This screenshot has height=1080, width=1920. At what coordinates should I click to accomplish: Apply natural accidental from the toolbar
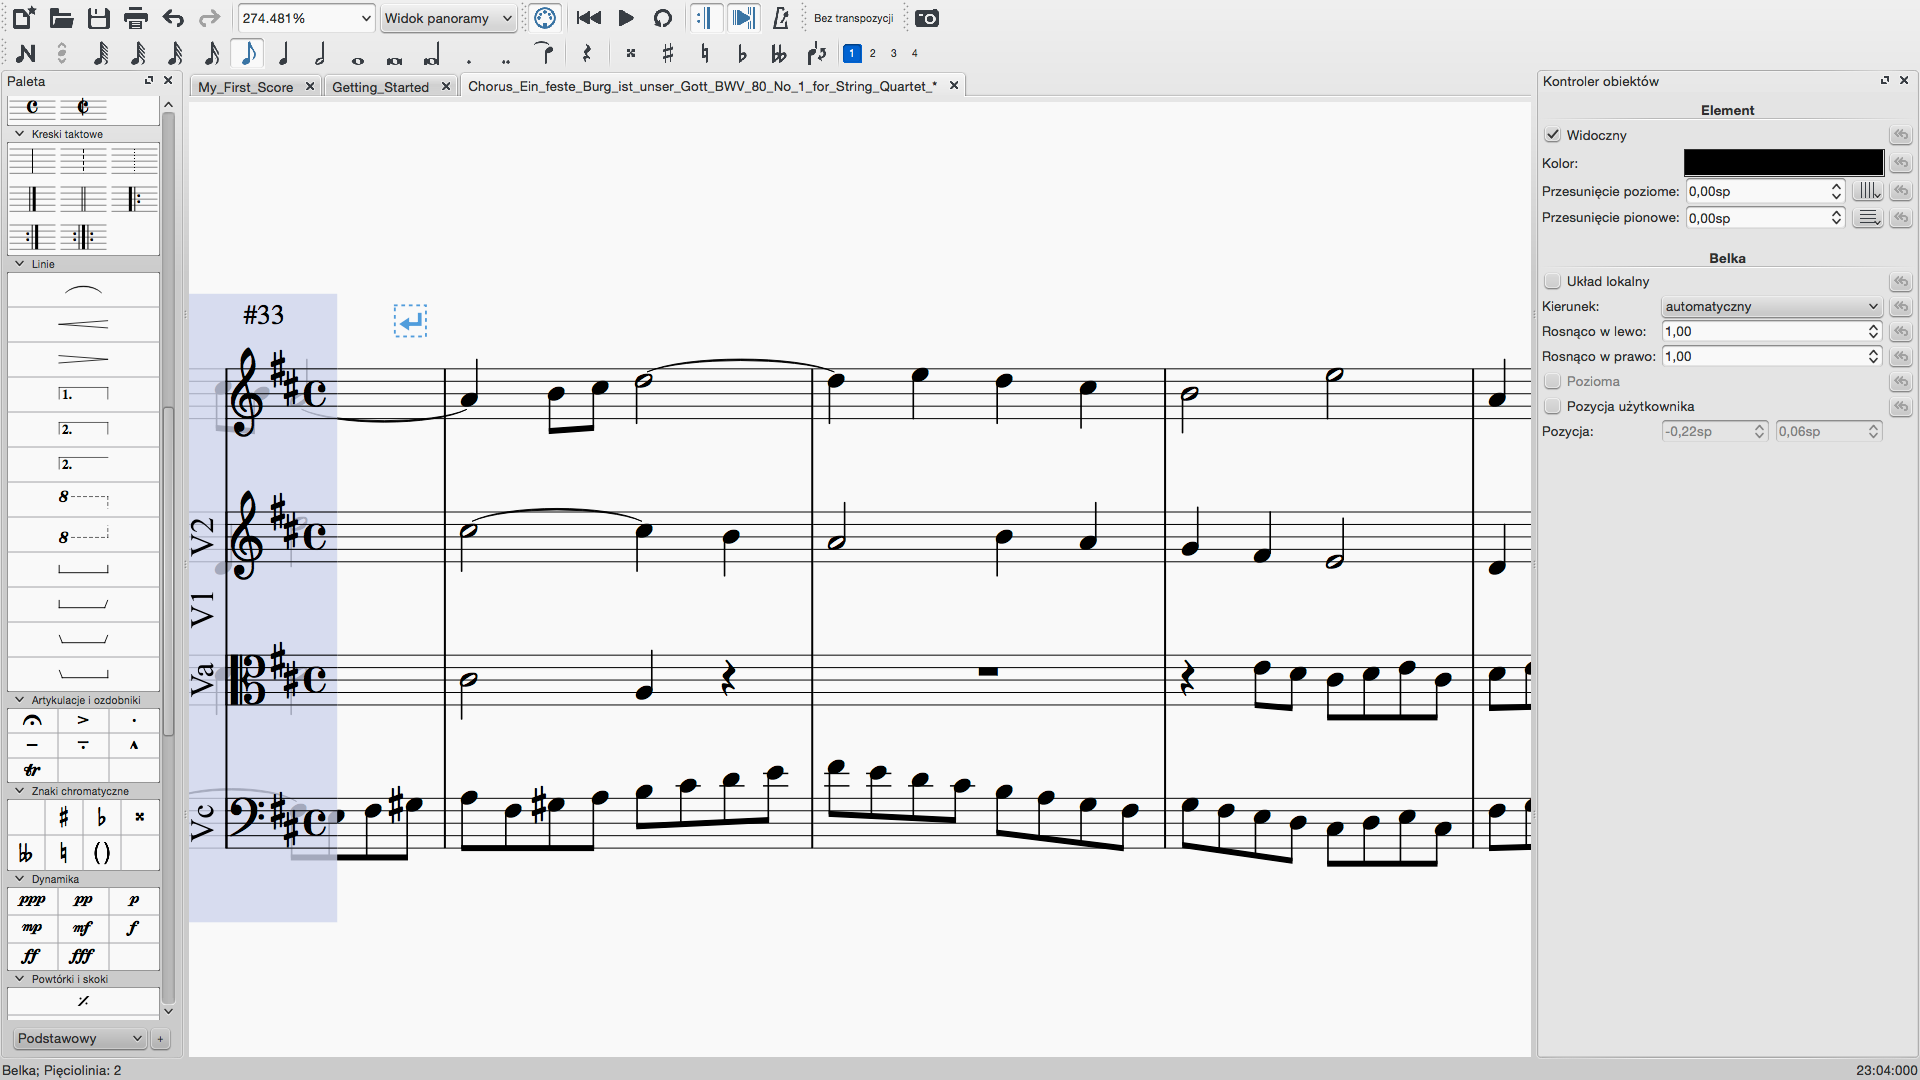coord(705,53)
